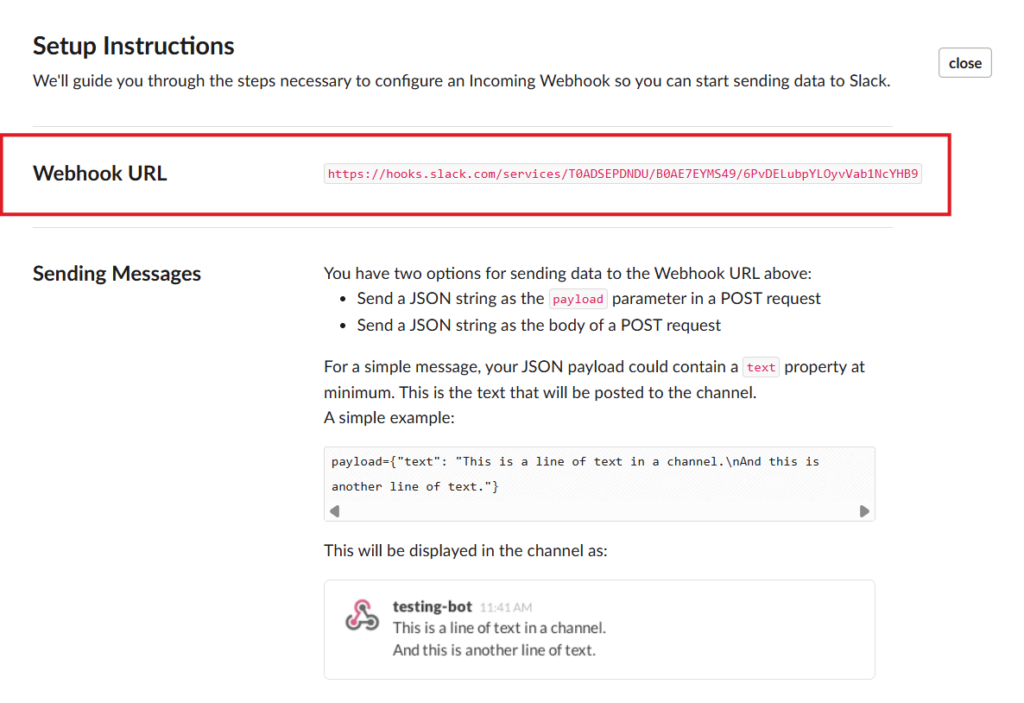Click the testing-bot username in the preview
1024x703 pixels.
tap(433, 606)
